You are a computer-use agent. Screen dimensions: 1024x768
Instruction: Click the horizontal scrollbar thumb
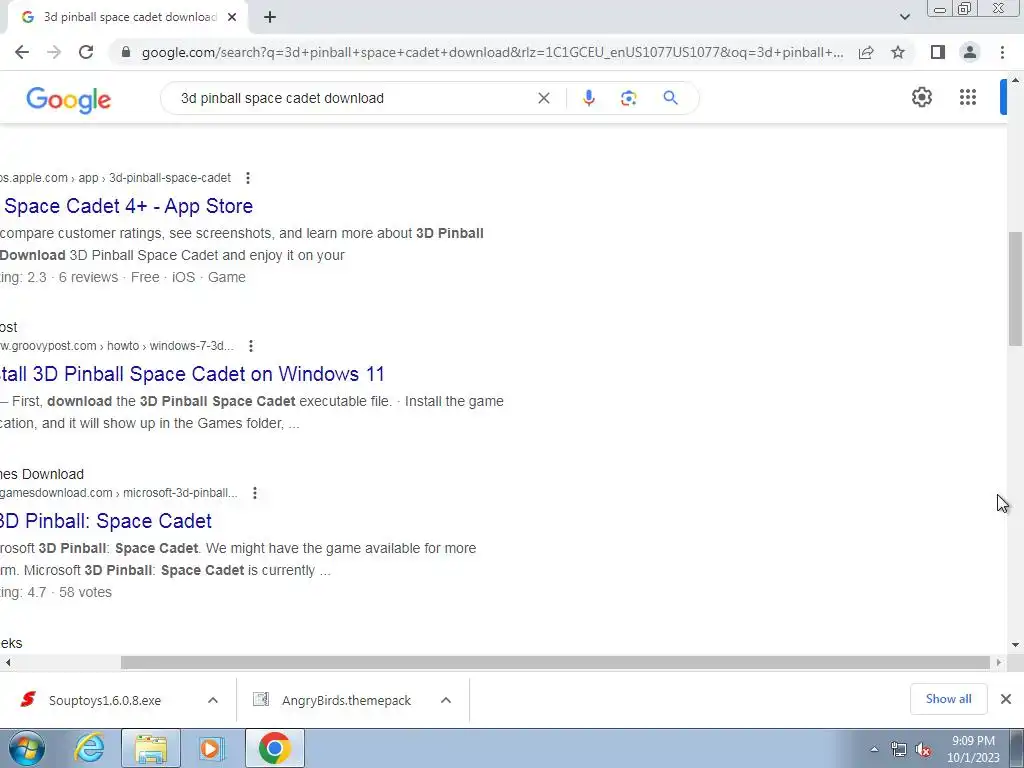tap(555, 662)
